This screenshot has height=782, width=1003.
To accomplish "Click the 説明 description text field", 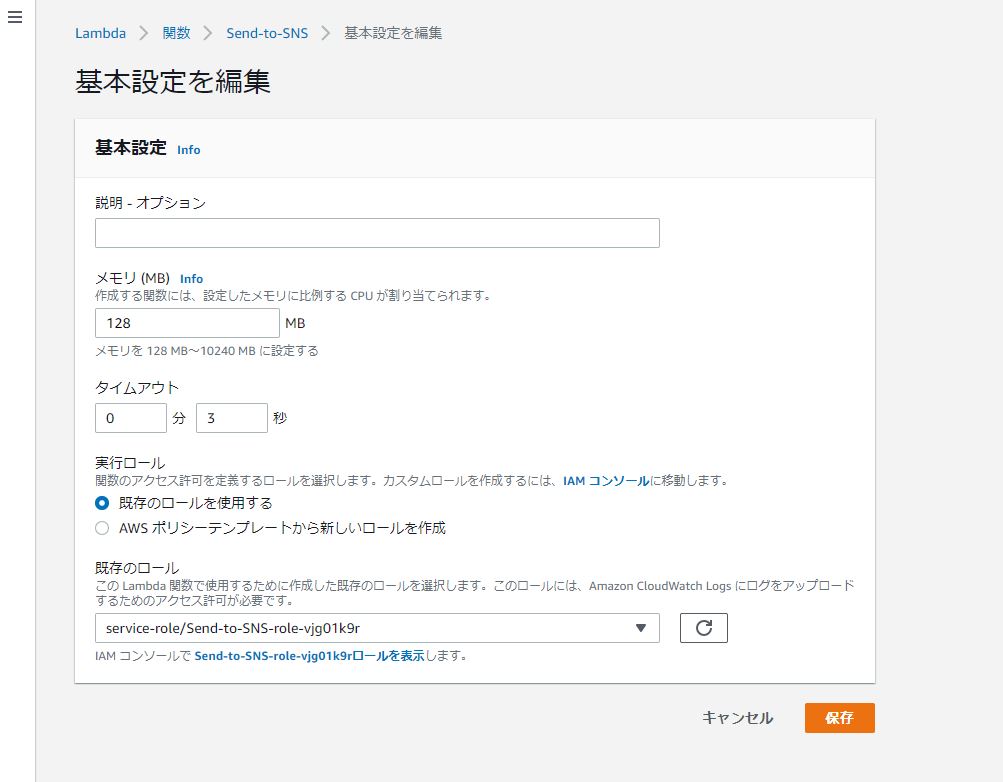I will (377, 232).
